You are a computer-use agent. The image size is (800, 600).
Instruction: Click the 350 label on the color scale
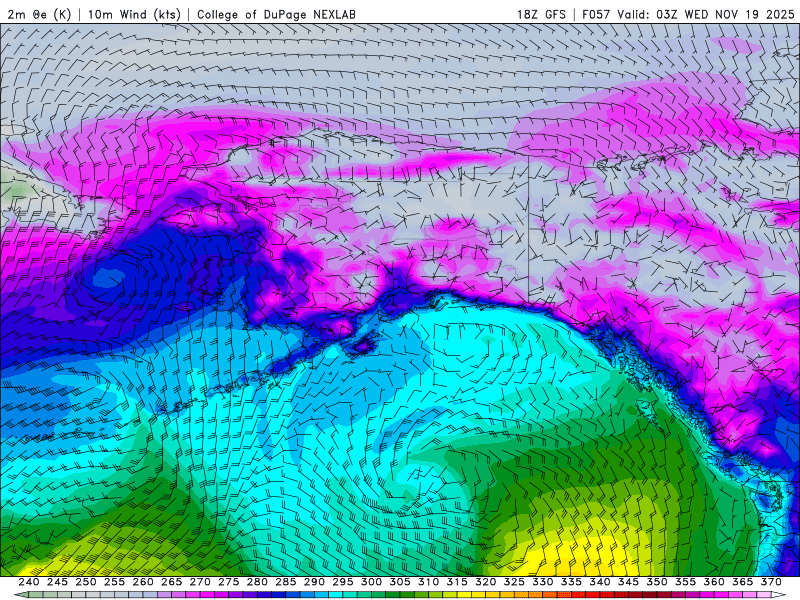[657, 582]
